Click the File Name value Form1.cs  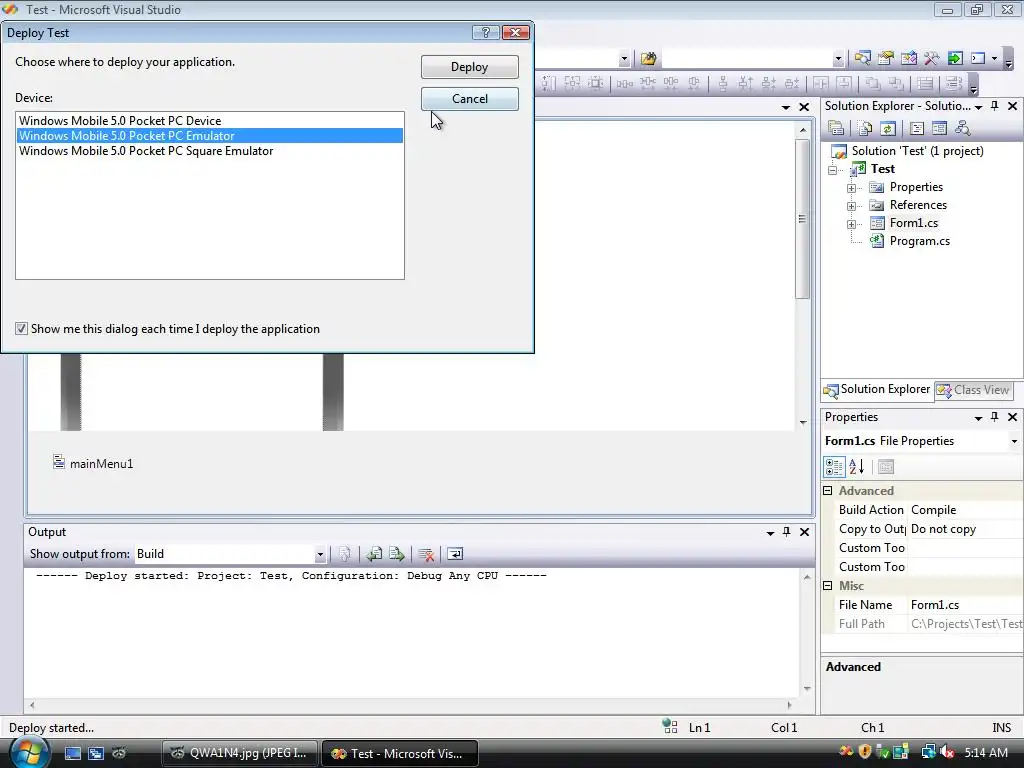pyautogui.click(x=965, y=605)
